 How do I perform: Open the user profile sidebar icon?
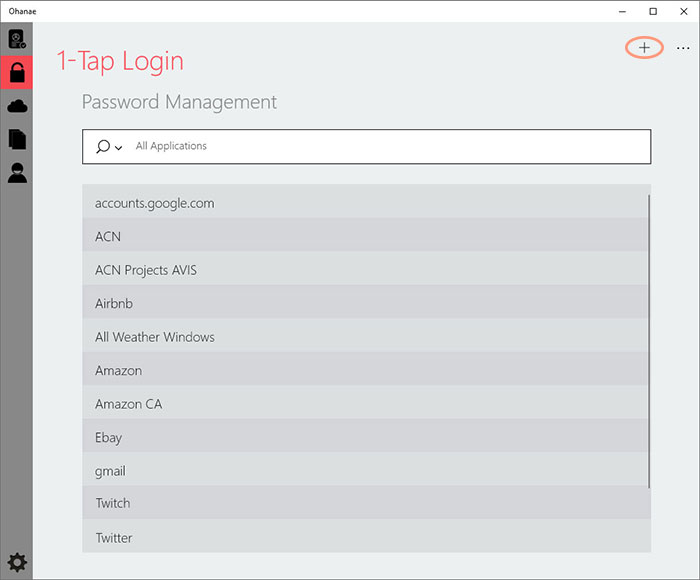[17, 173]
